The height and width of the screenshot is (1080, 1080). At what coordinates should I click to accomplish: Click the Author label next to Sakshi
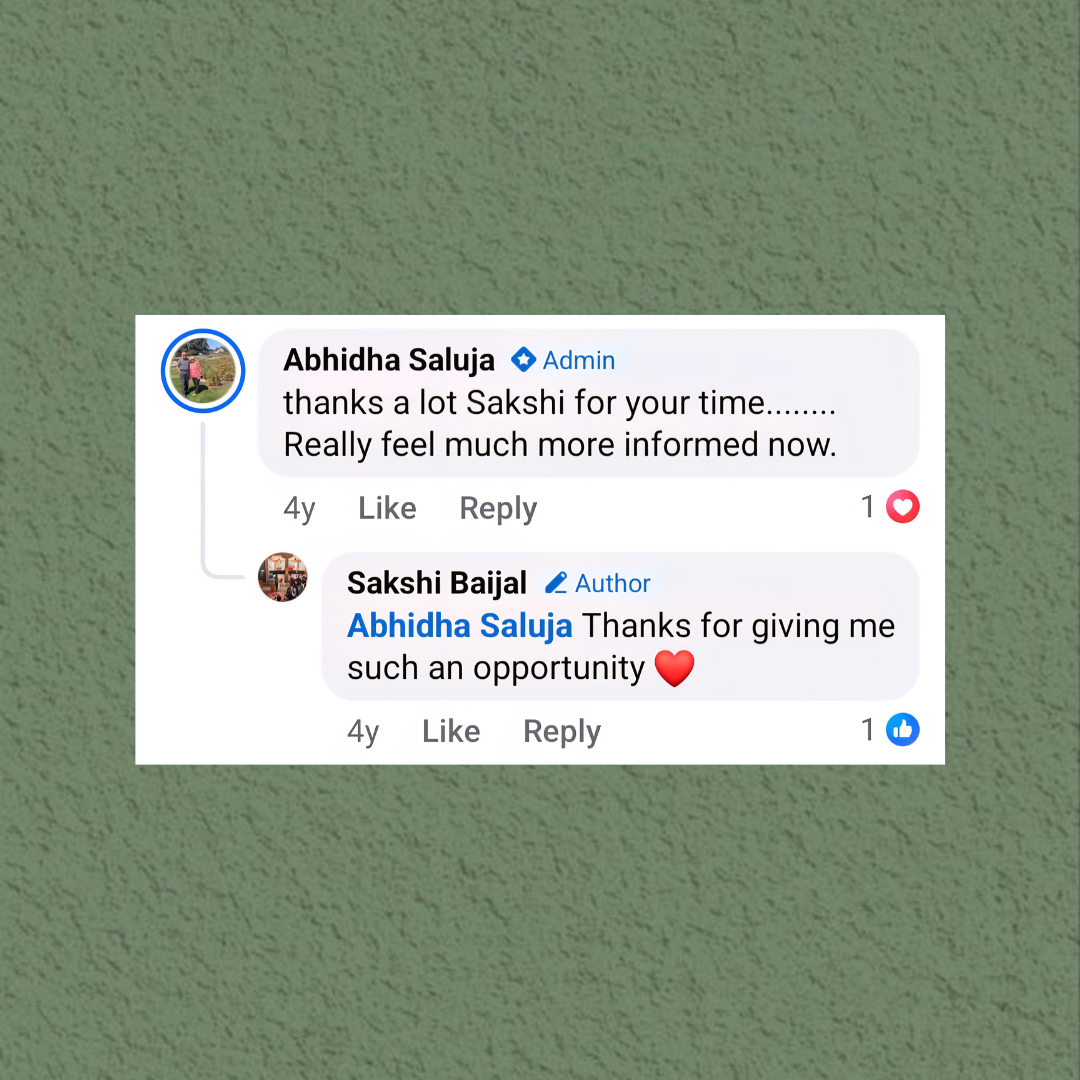click(612, 583)
